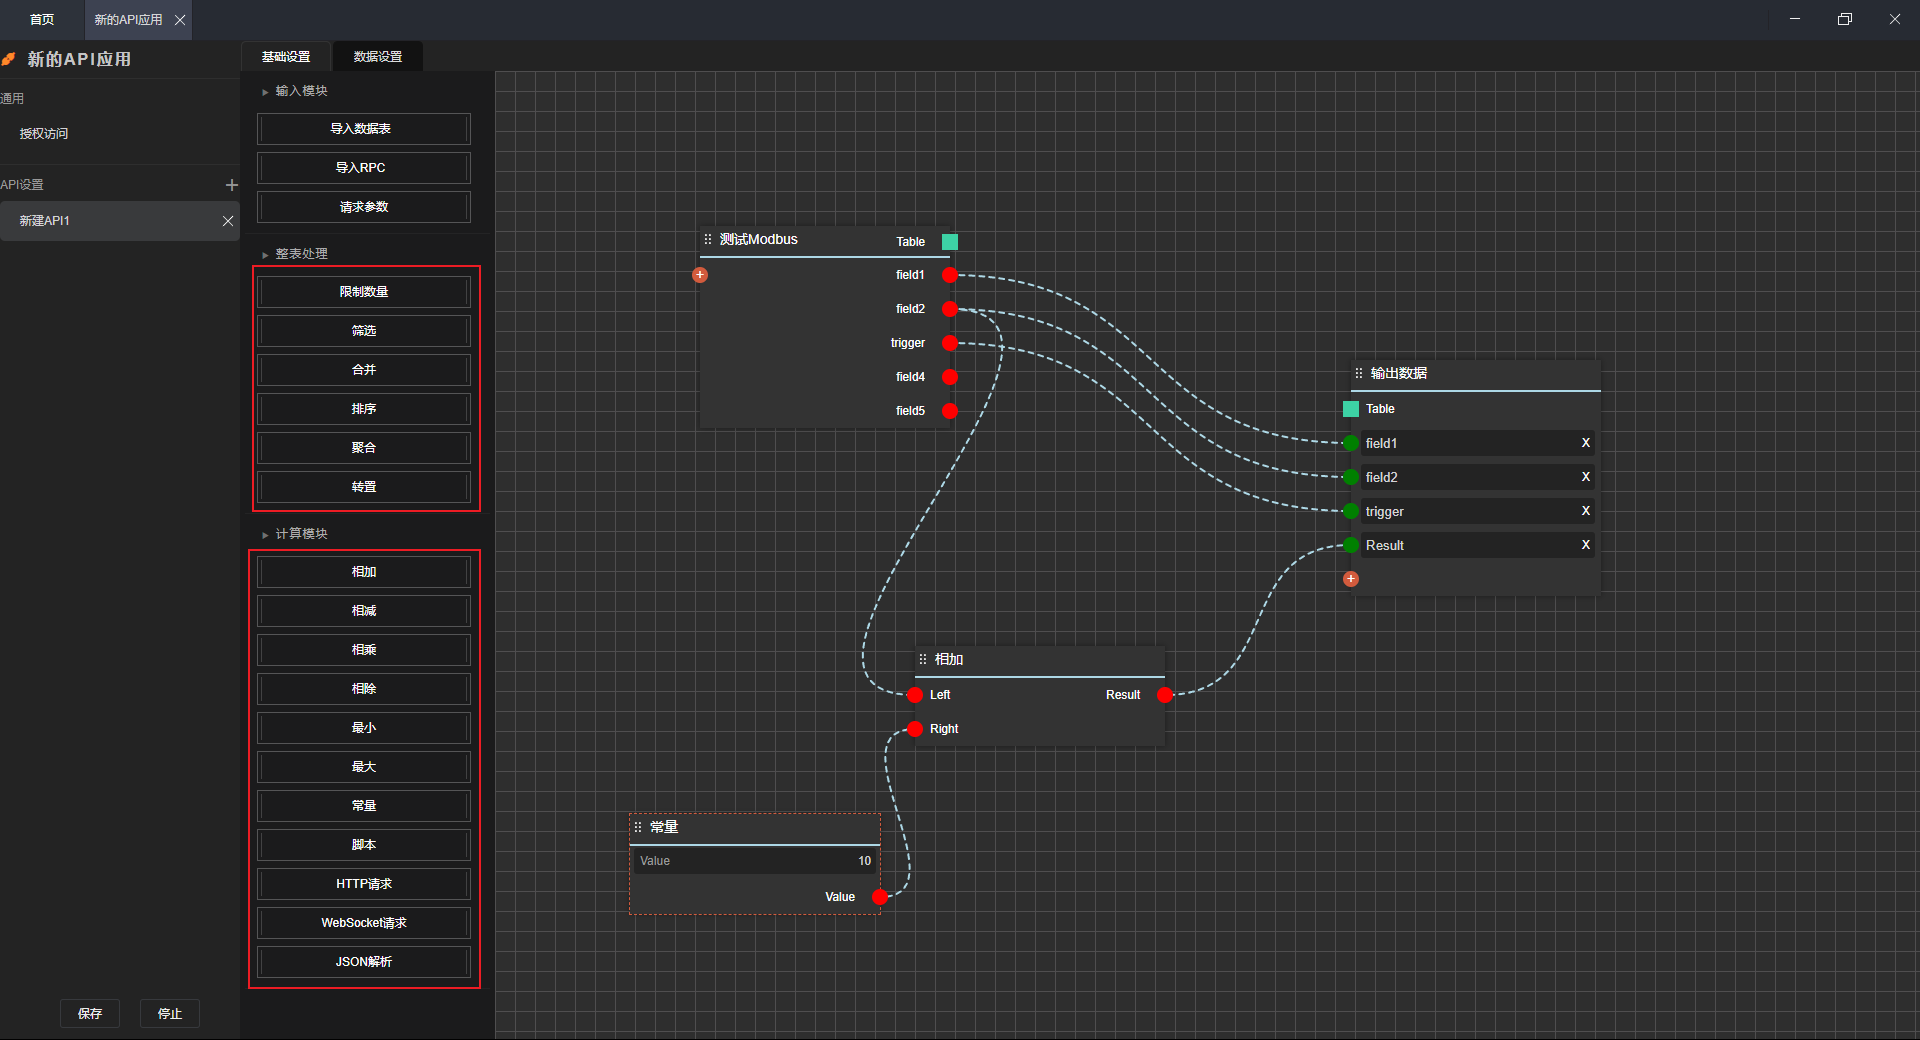Click the 保存 button
Screen dimensions: 1920x1040
tap(90, 1013)
